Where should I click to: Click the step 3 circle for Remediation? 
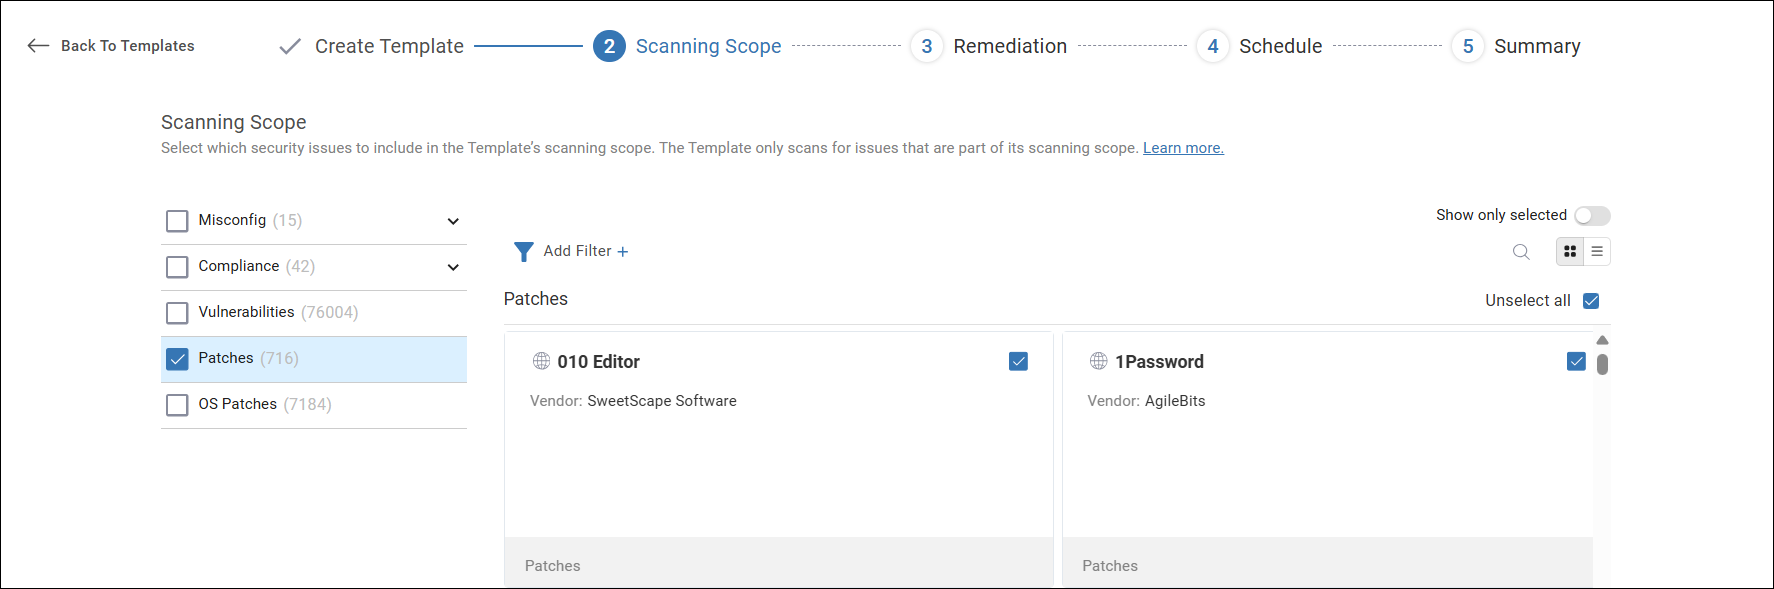(x=927, y=46)
